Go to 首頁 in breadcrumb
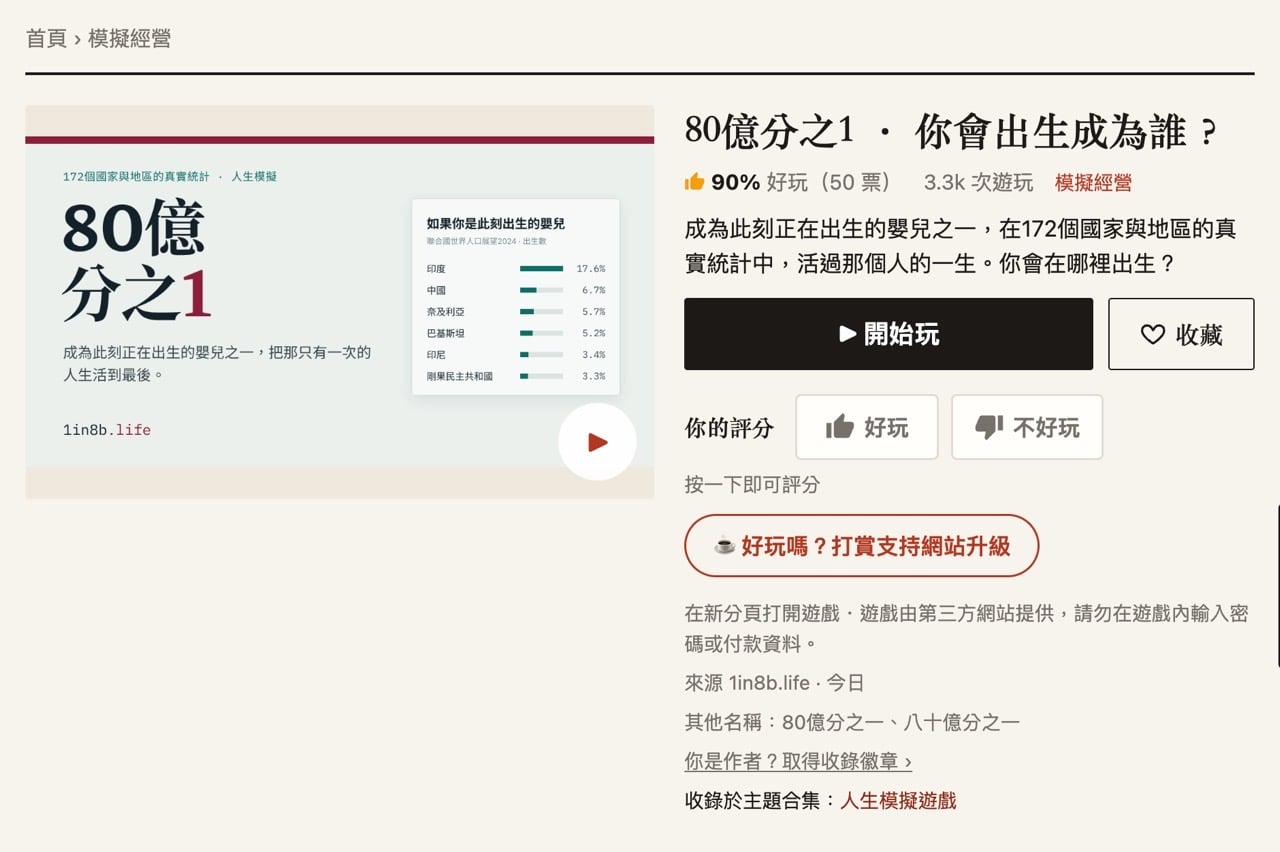This screenshot has height=852, width=1280. pyautogui.click(x=46, y=39)
